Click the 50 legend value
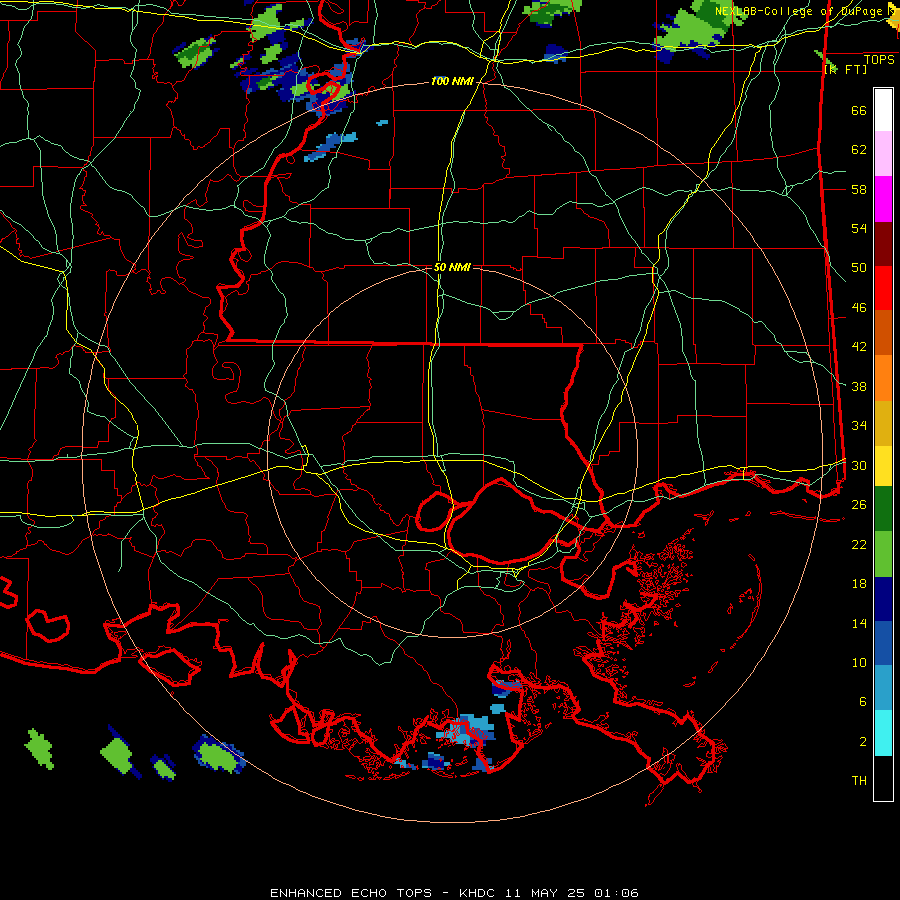The image size is (900, 900). (x=859, y=268)
